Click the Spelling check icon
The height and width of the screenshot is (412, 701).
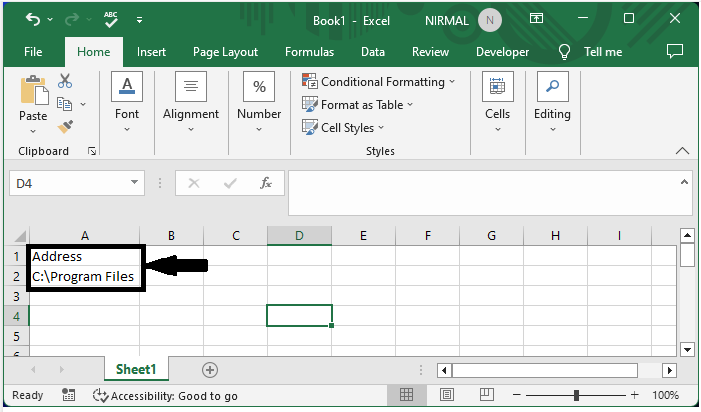coord(111,19)
